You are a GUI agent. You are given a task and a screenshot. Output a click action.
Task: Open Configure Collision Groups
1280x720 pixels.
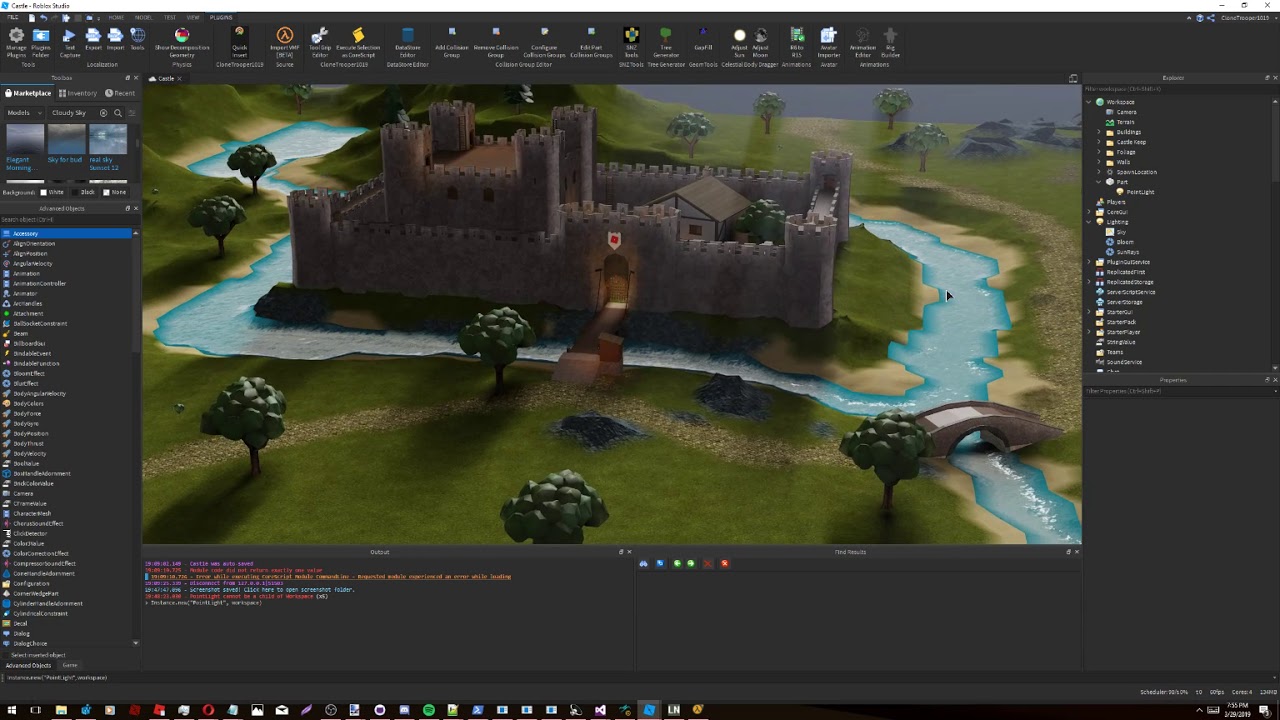pos(544,42)
